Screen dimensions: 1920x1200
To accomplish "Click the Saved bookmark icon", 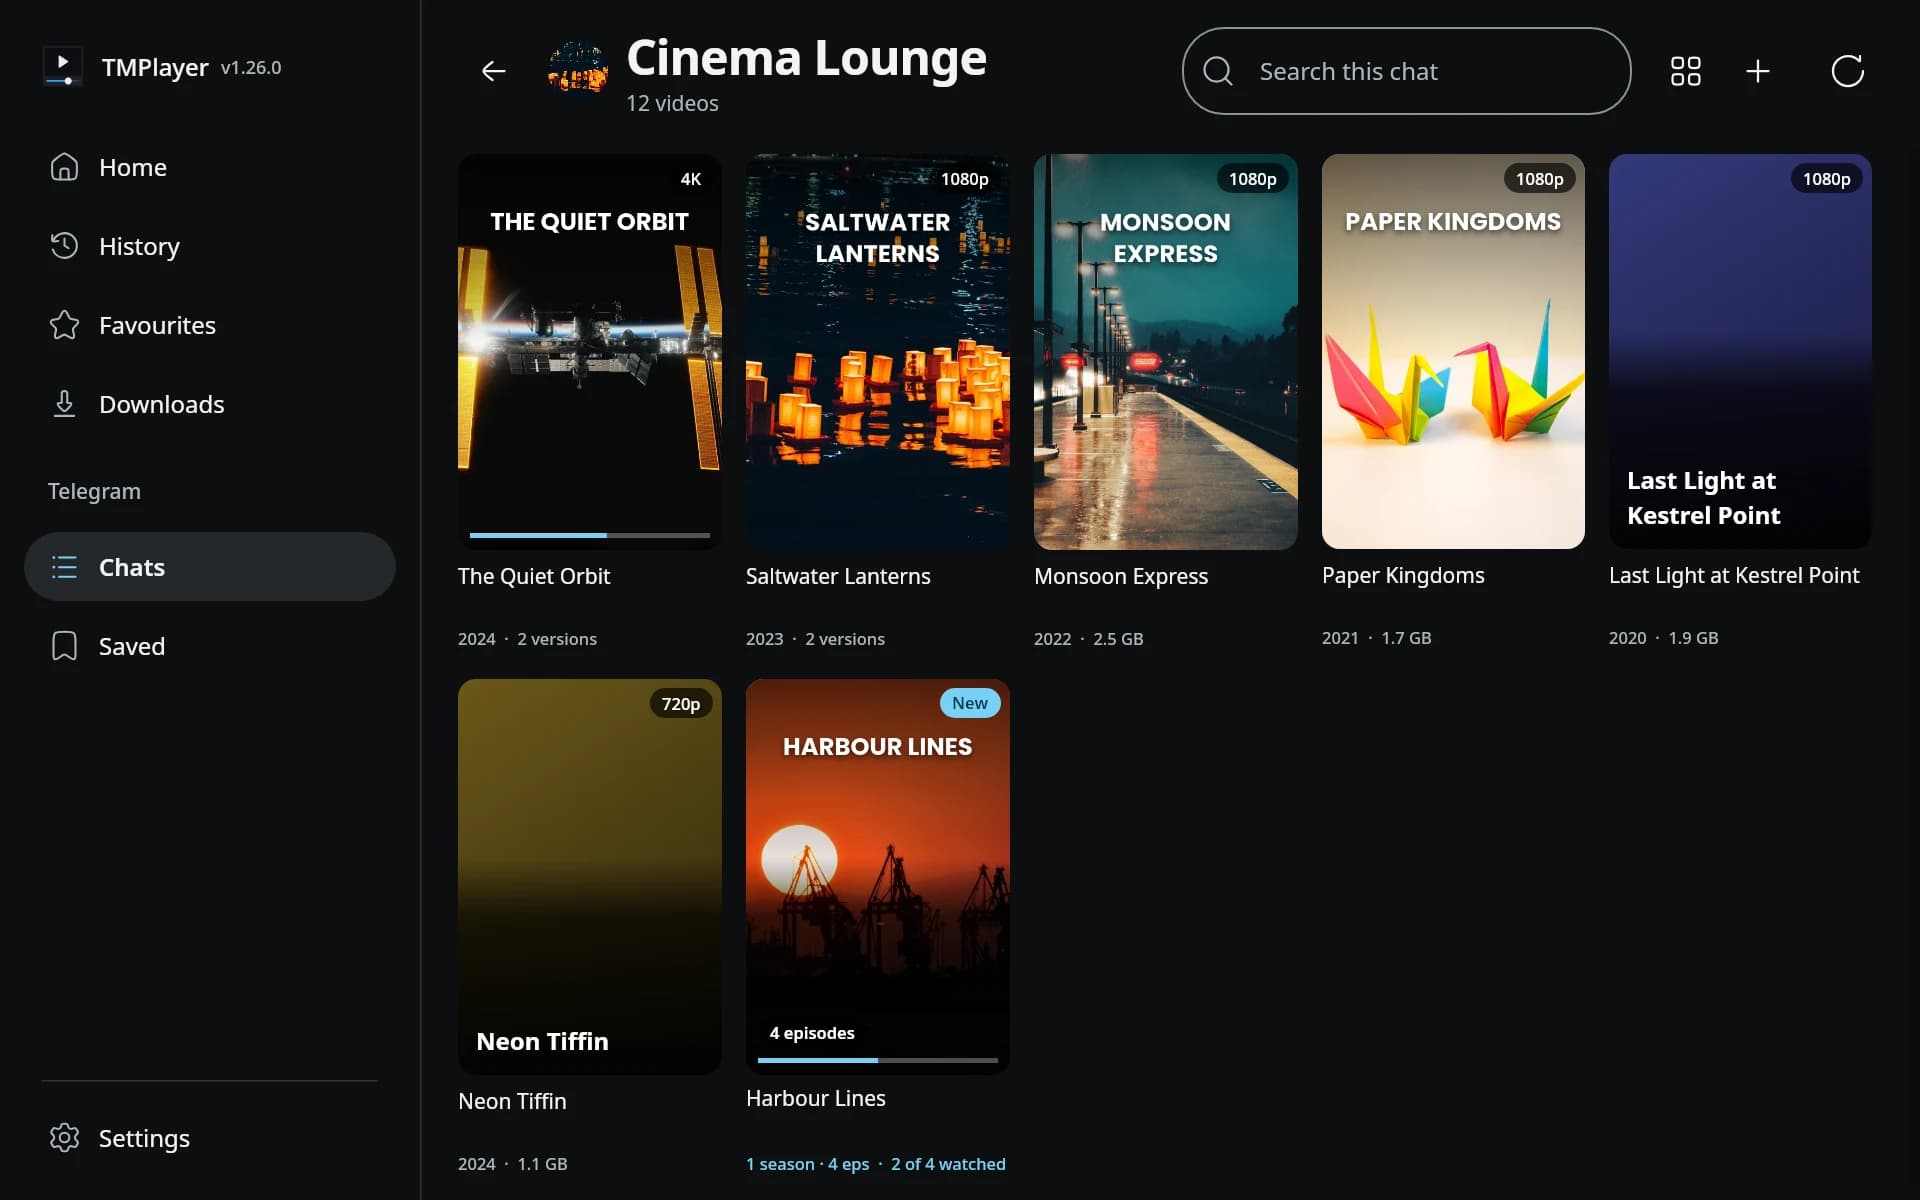I will click(x=64, y=646).
